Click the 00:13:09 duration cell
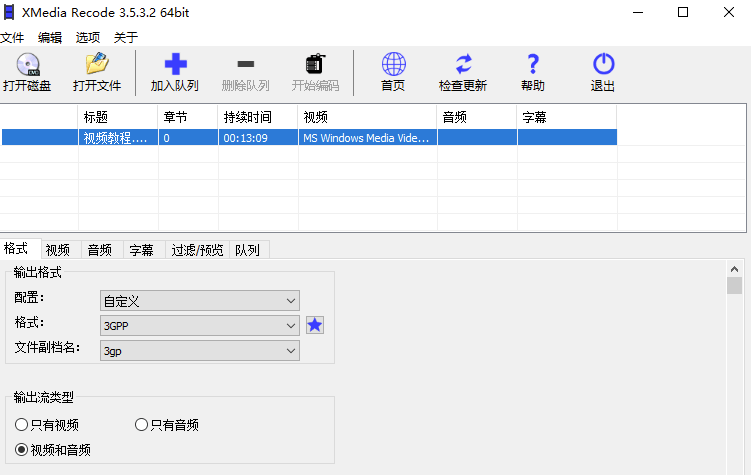This screenshot has width=755, height=475. (x=258, y=138)
